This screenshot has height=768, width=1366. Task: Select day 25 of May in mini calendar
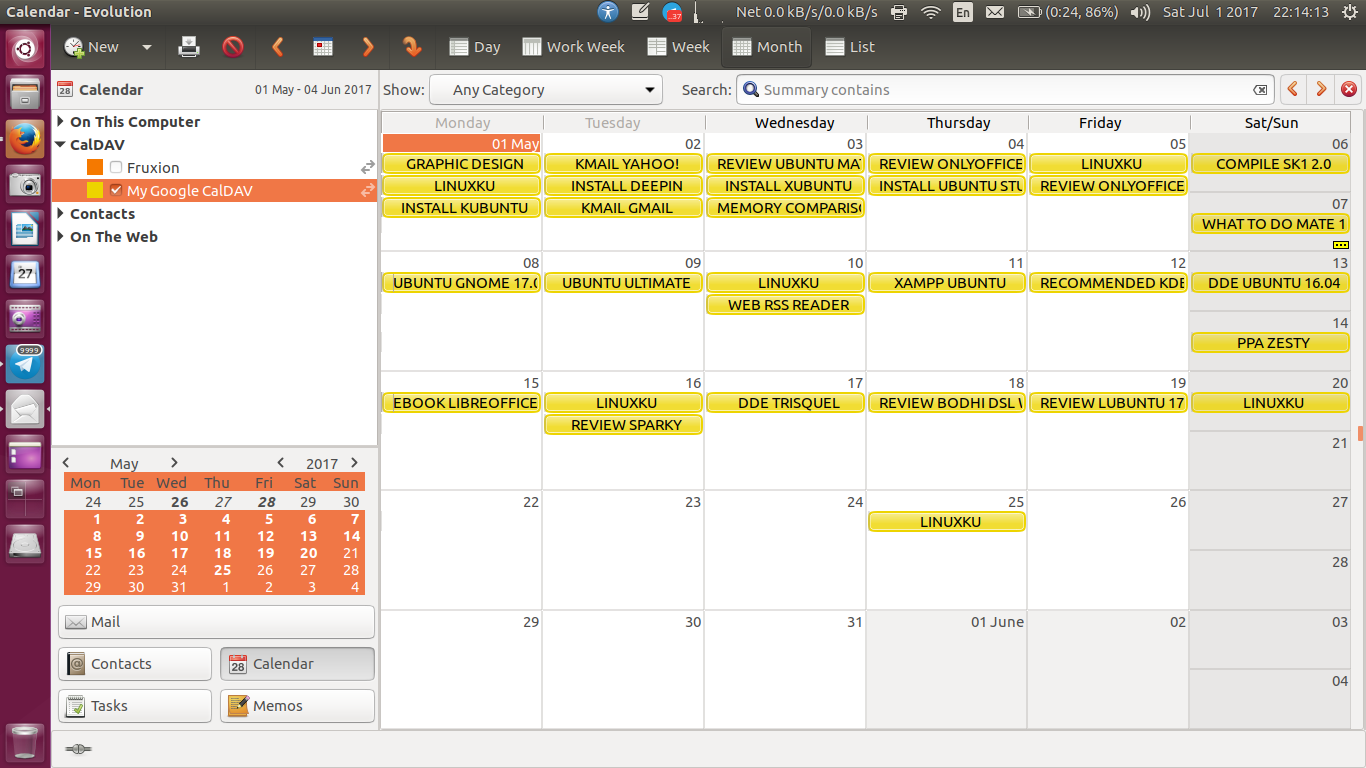(x=222, y=570)
